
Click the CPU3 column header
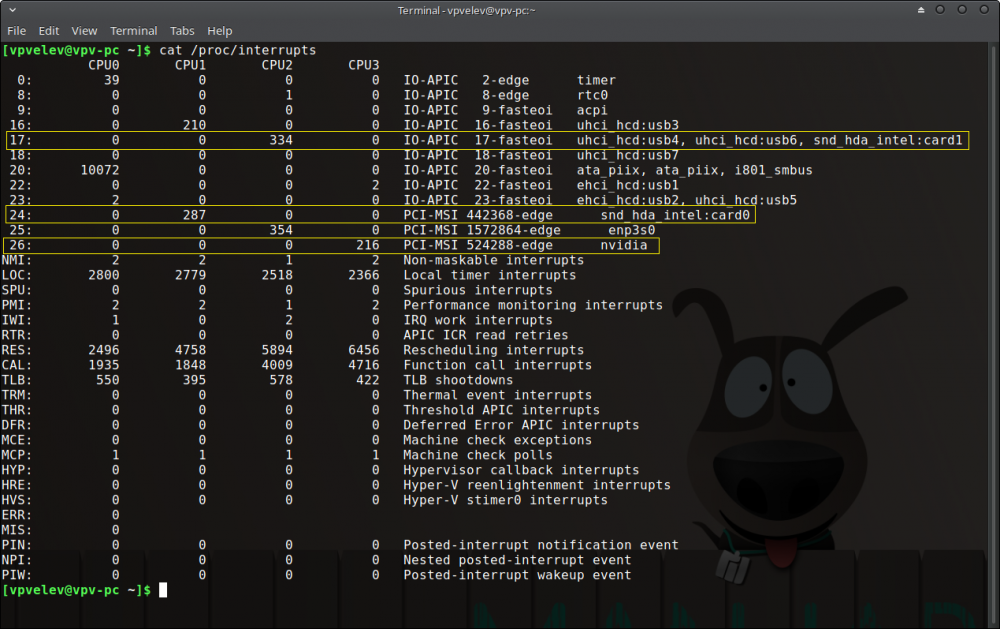364,65
